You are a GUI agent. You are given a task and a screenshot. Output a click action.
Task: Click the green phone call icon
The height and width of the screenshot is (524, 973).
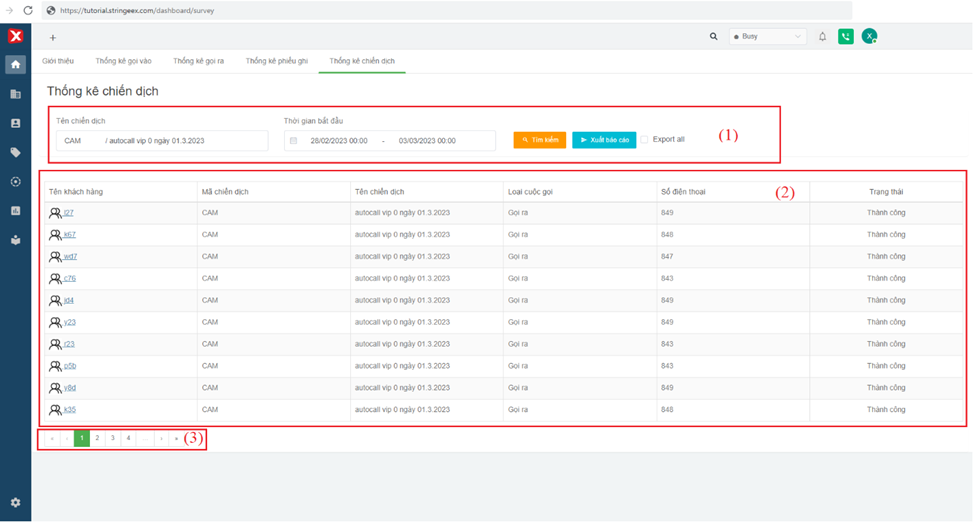click(x=846, y=37)
